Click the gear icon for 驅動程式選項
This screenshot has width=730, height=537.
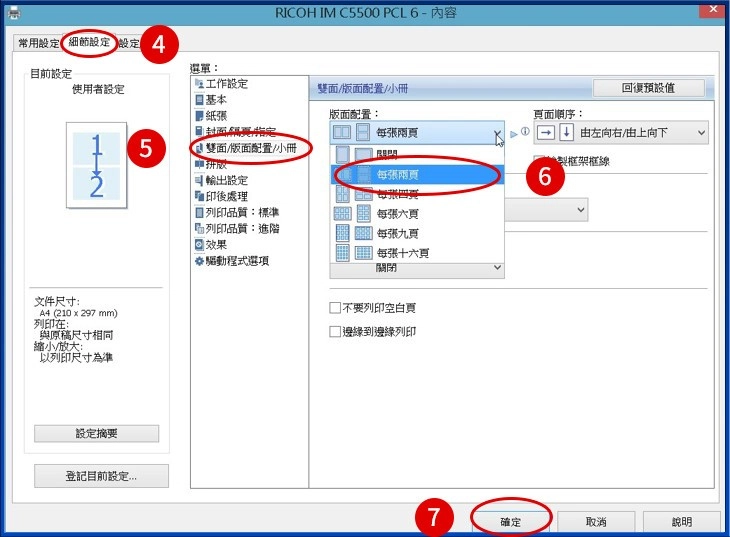click(x=199, y=261)
